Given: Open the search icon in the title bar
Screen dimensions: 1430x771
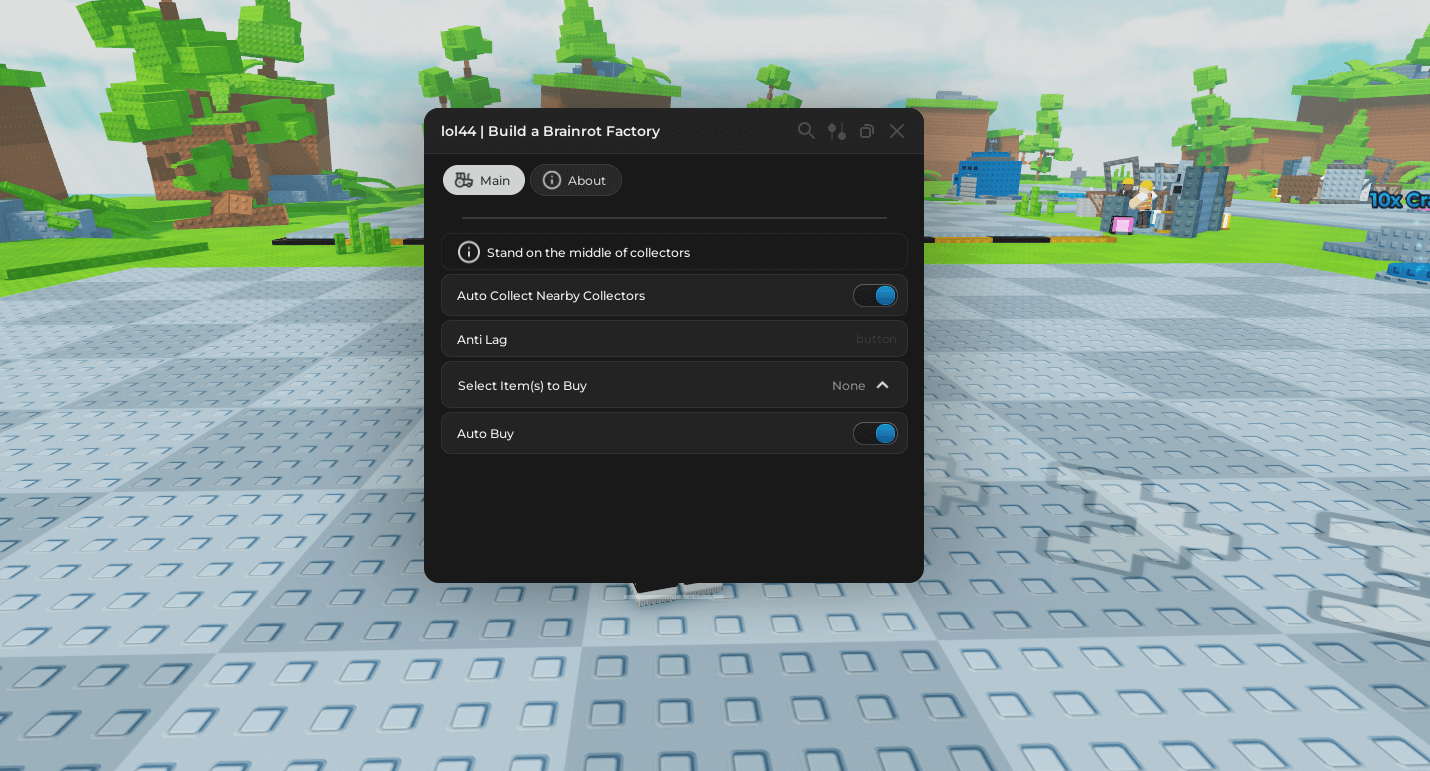Looking at the screenshot, I should click(x=806, y=131).
